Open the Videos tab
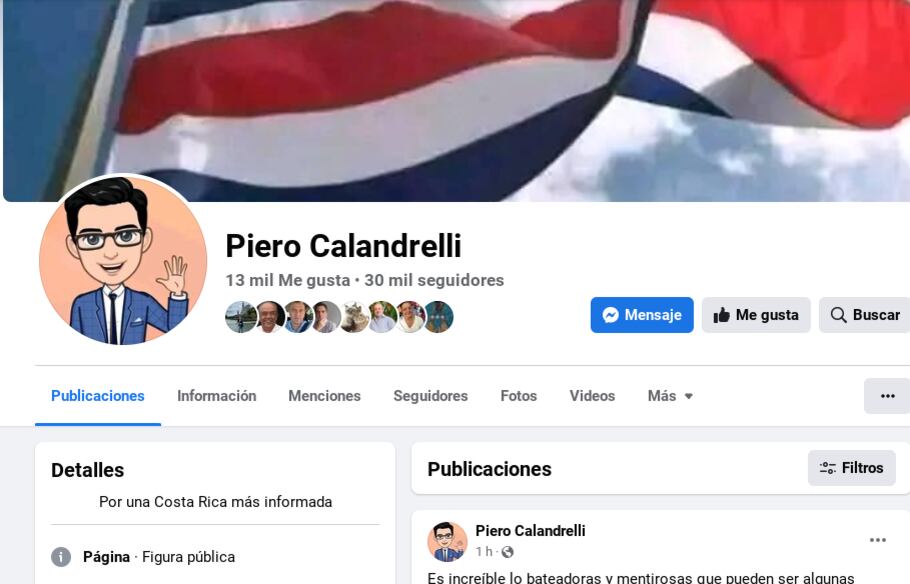This screenshot has height=584, width=910. click(592, 396)
